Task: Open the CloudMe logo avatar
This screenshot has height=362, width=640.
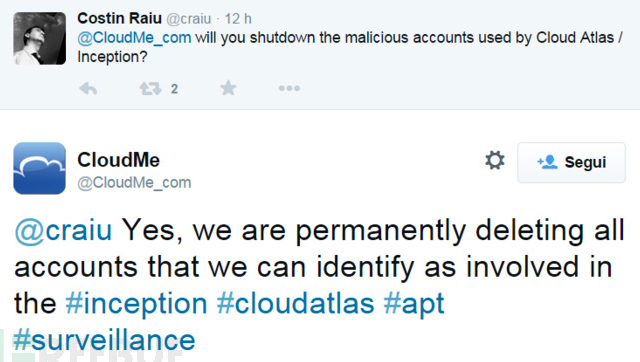Action: pyautogui.click(x=40, y=168)
